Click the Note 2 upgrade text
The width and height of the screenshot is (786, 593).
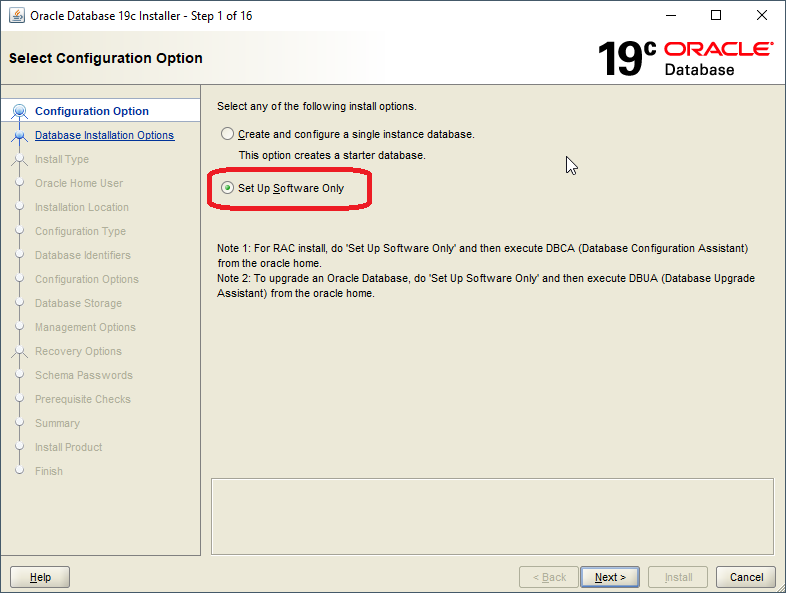[486, 286]
